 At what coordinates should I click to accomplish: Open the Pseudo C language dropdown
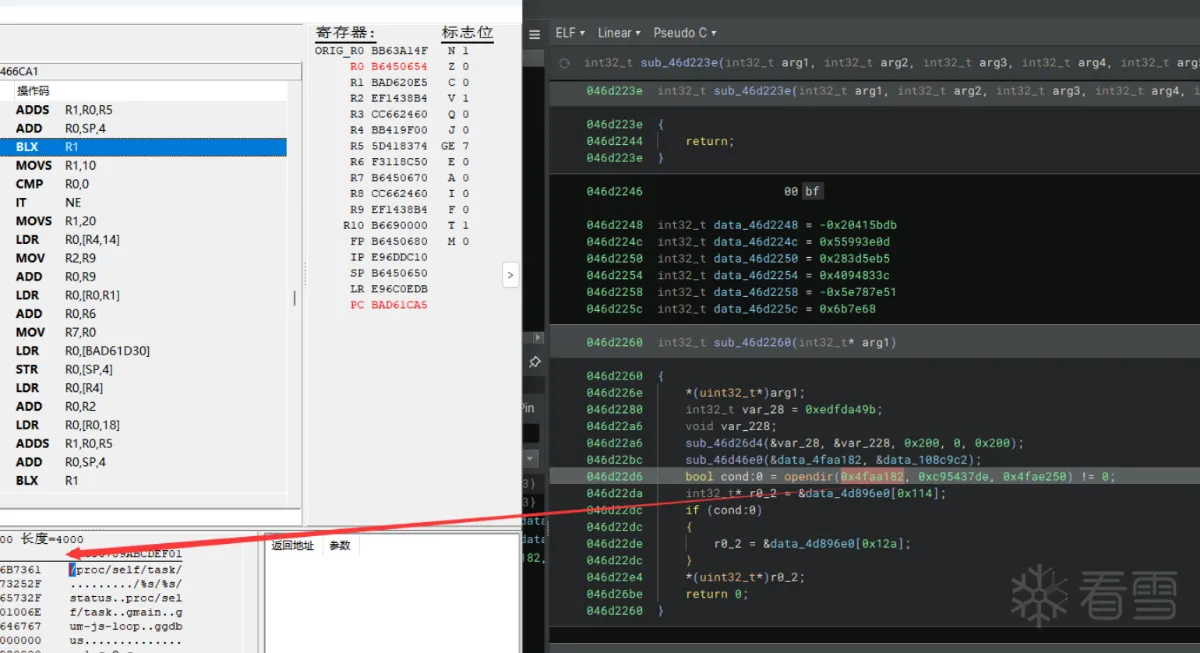pos(685,33)
